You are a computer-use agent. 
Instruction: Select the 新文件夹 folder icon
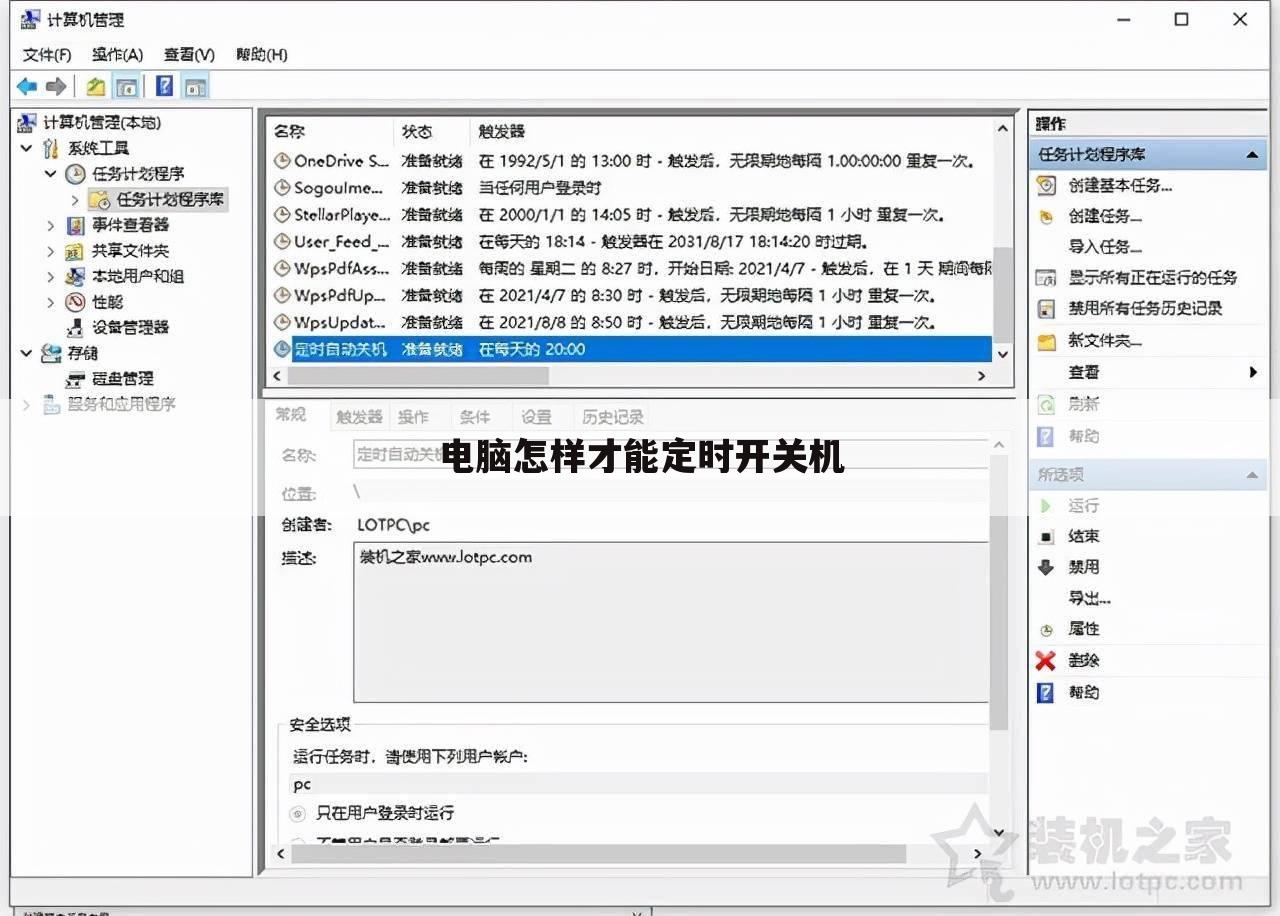(x=1045, y=340)
